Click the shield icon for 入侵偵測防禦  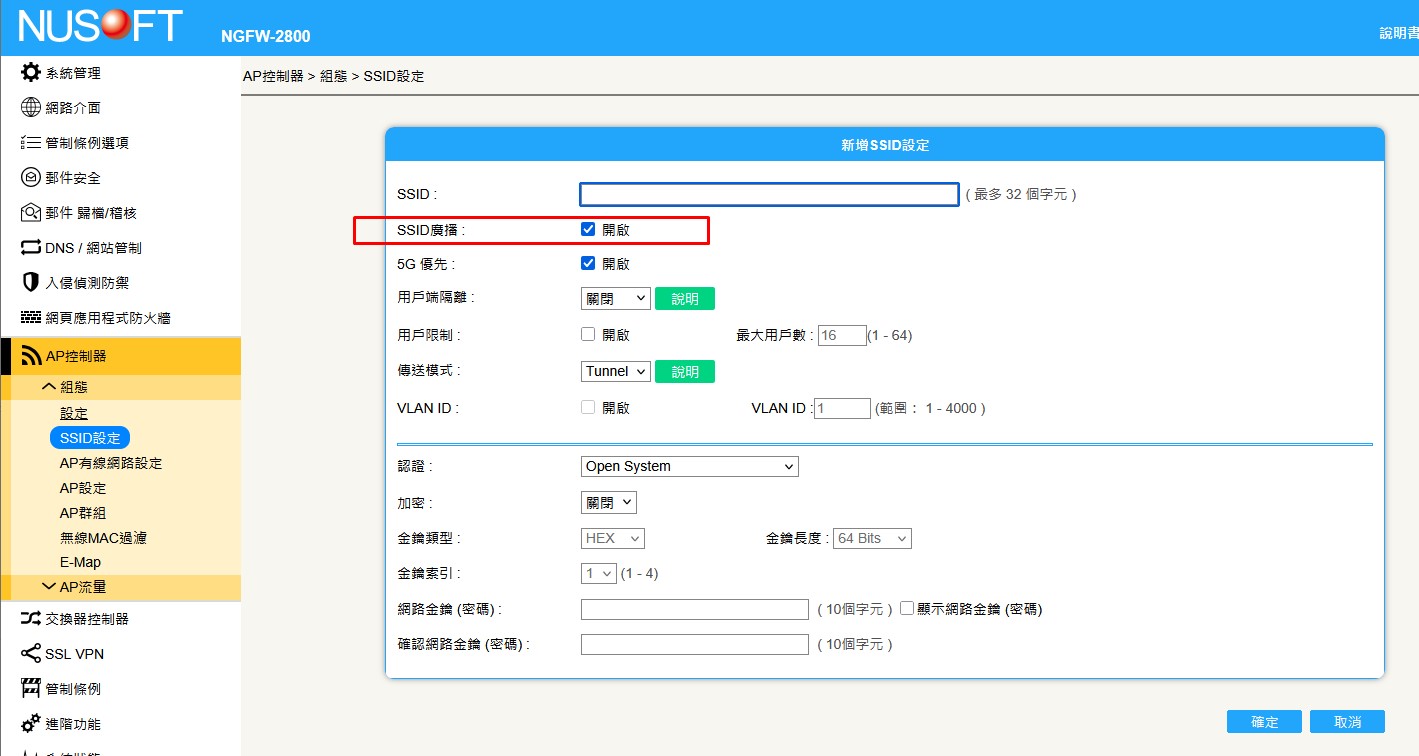(x=30, y=283)
